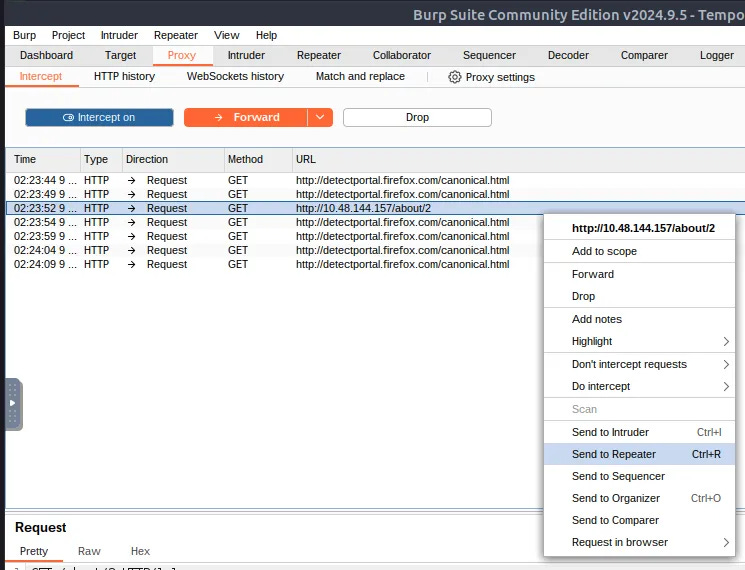Click the Proxy settings gear icon
Viewport: 745px width, 570px height.
tap(455, 77)
